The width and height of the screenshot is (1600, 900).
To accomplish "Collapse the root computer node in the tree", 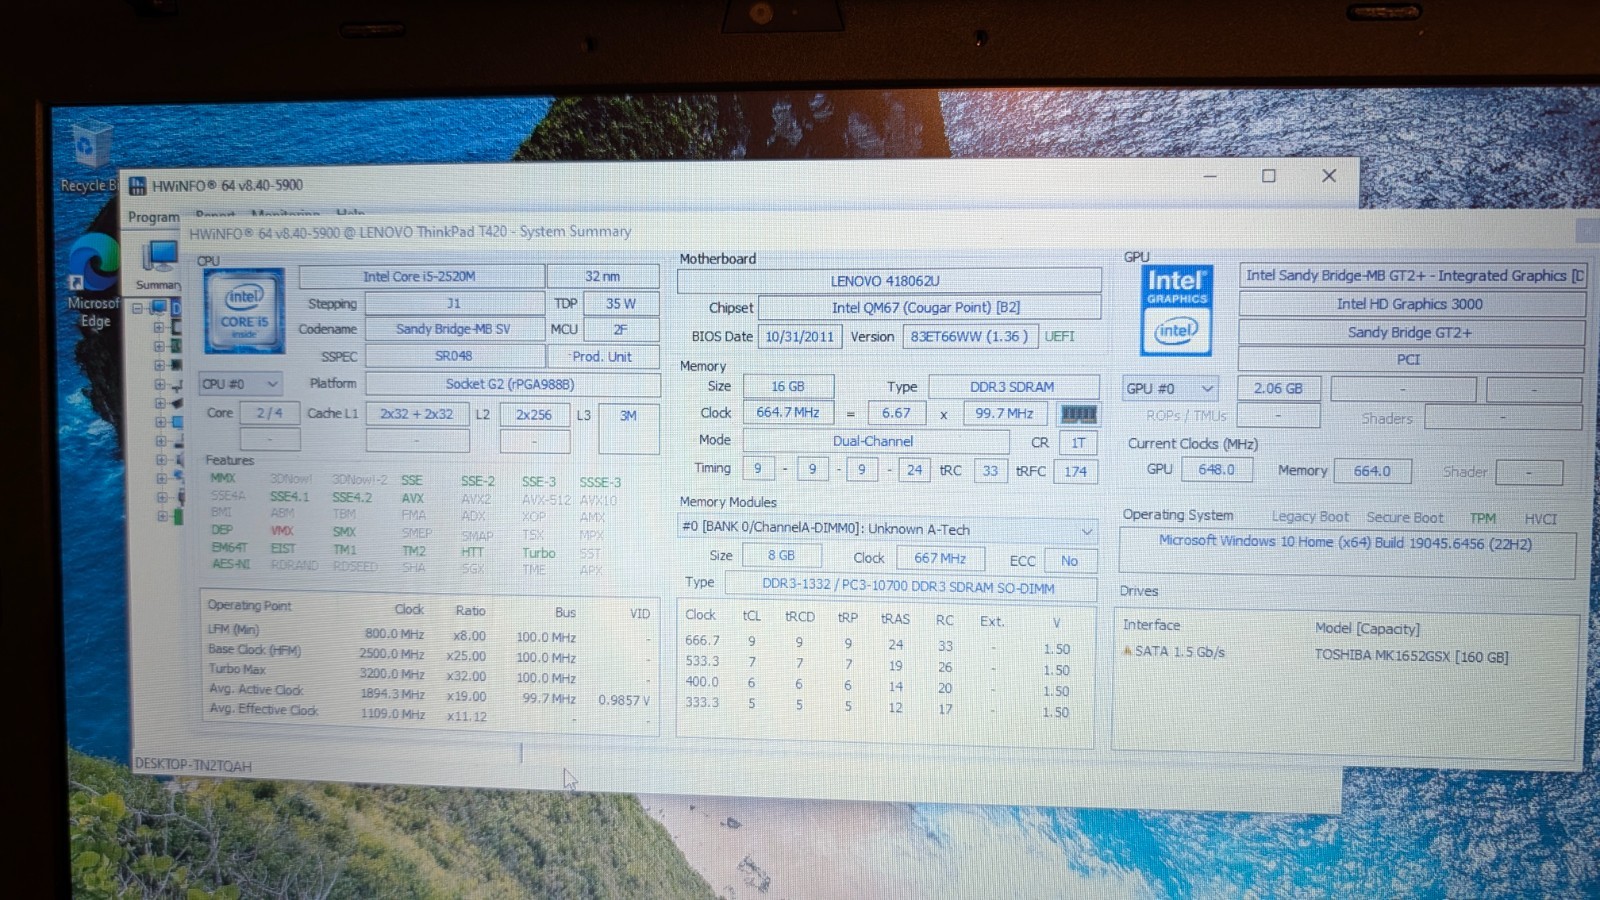I will (138, 308).
